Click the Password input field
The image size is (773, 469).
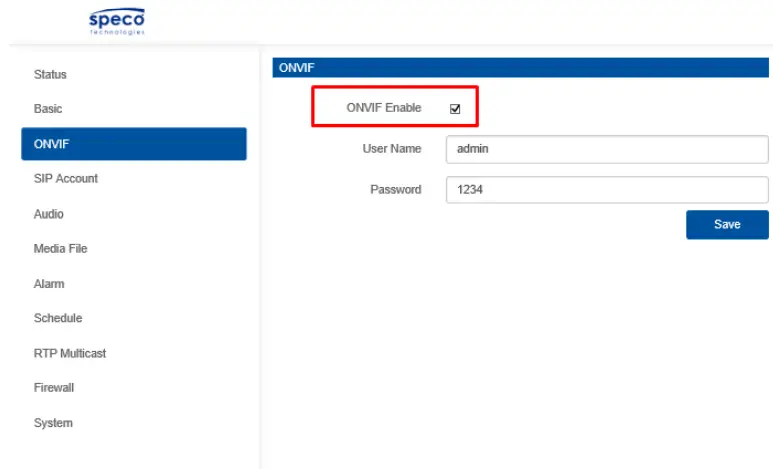607,190
